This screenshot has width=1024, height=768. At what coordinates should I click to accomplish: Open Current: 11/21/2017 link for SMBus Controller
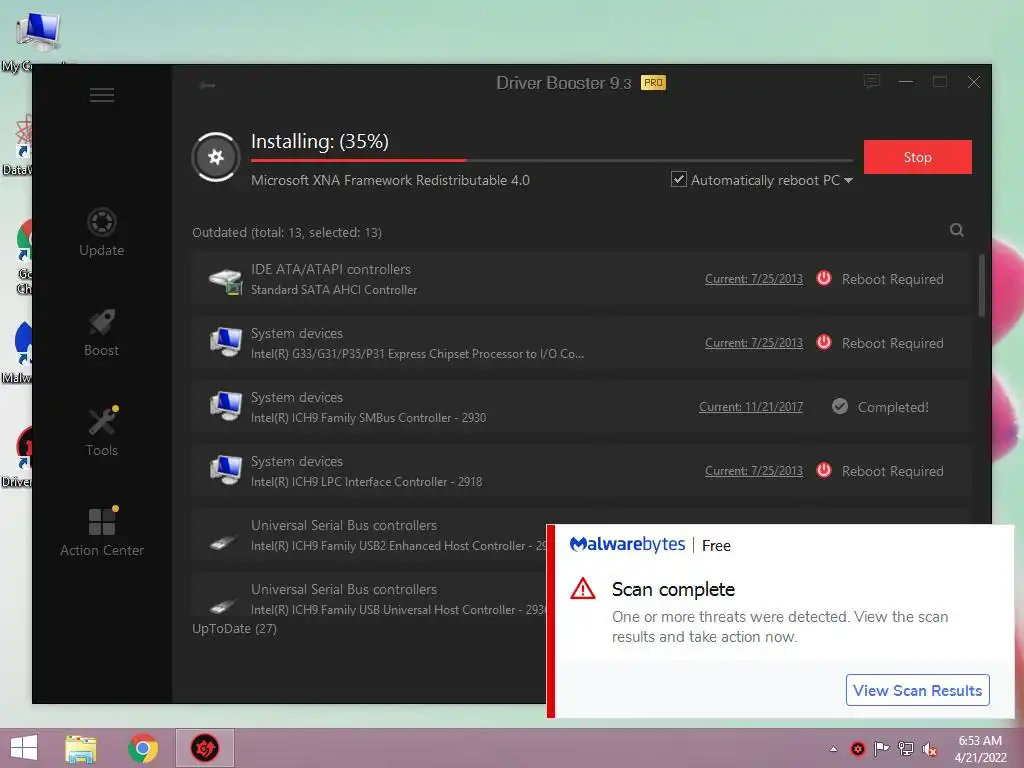[x=751, y=407]
